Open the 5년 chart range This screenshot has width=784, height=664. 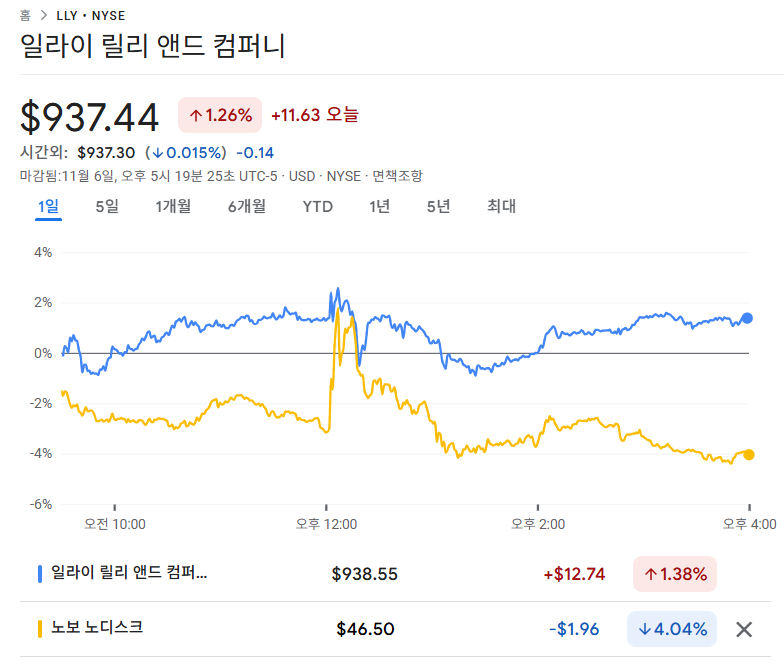coord(438,207)
